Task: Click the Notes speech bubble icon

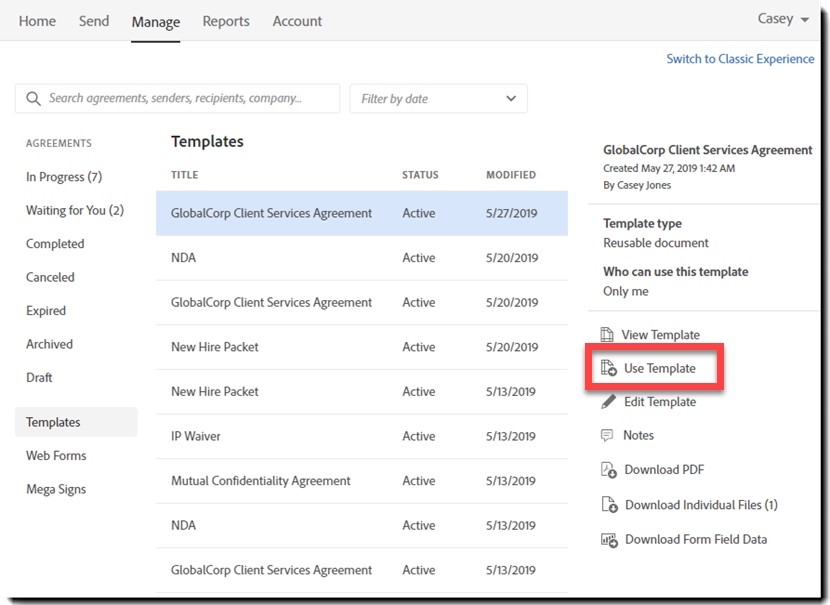Action: click(x=607, y=435)
